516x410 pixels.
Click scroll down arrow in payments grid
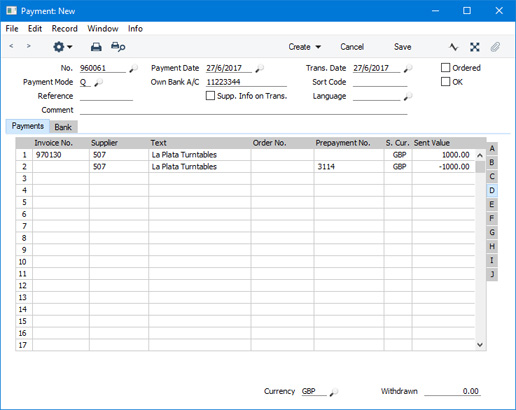480,345
